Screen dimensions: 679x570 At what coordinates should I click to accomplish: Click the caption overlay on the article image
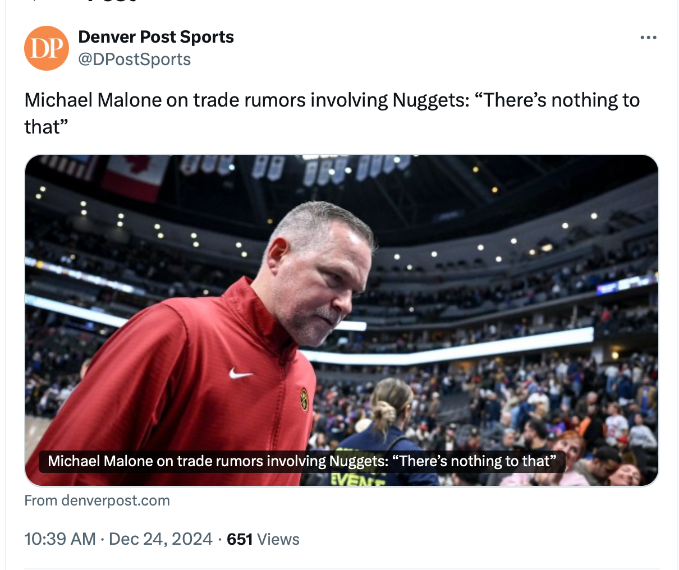(302, 461)
